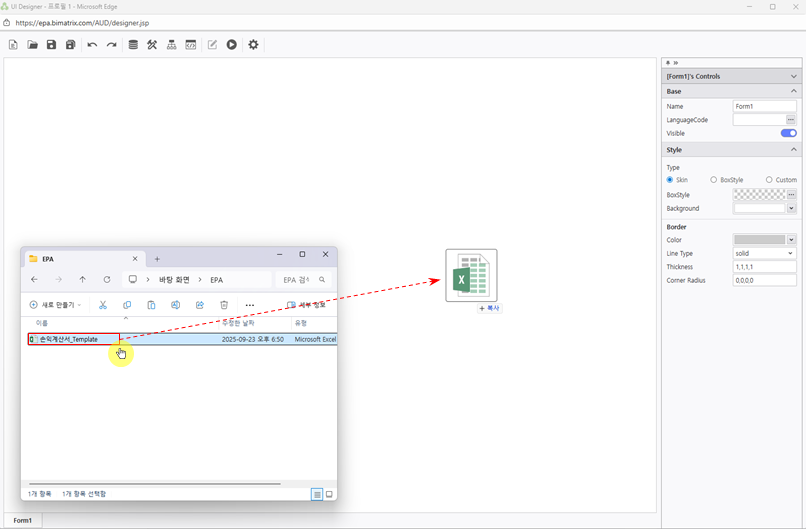
Task: Expand the [Form1]'s Controls list
Action: point(794,76)
